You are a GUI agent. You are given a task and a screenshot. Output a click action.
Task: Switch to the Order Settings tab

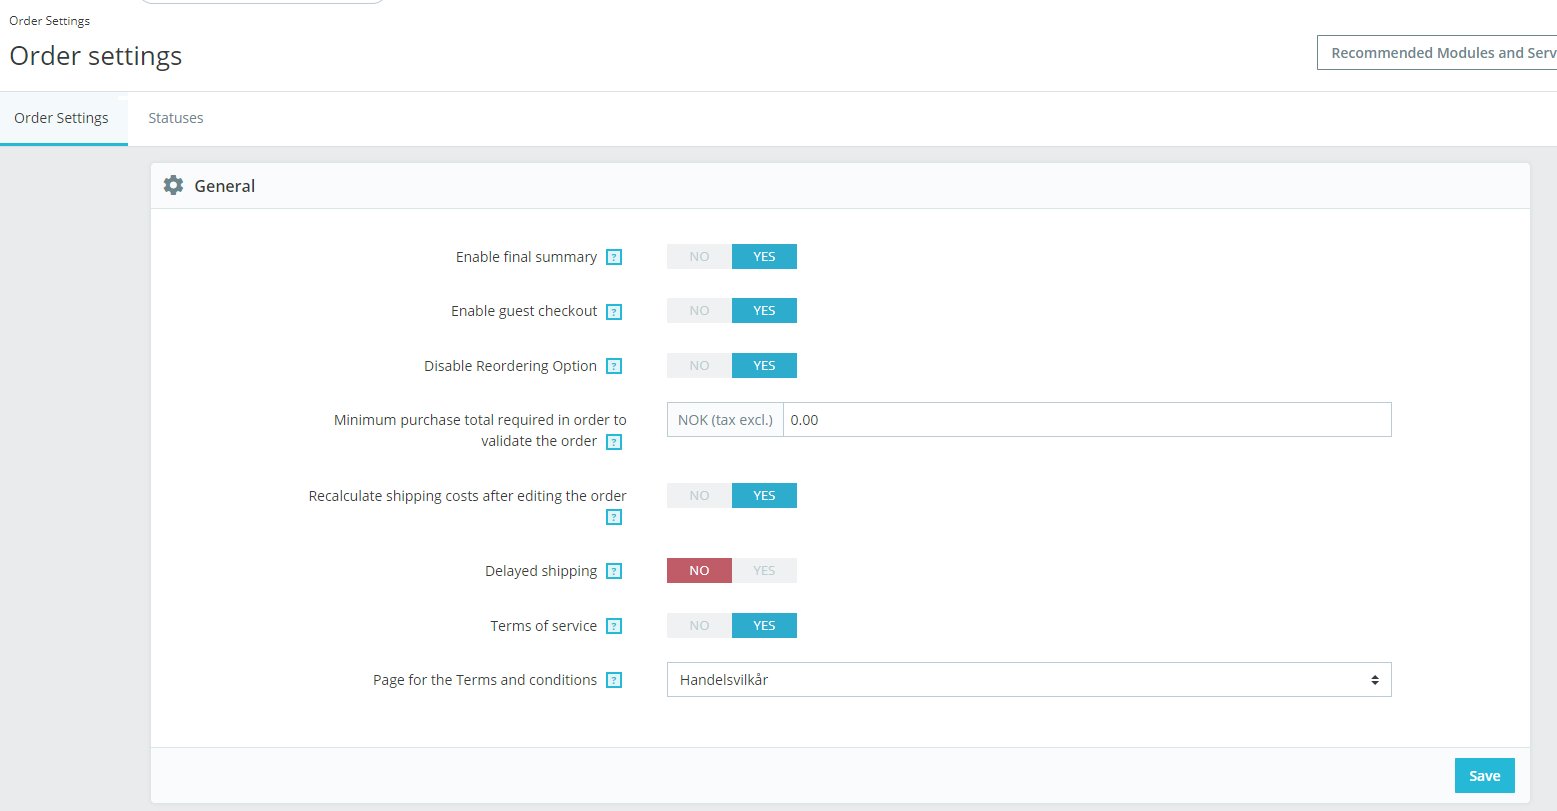[62, 118]
